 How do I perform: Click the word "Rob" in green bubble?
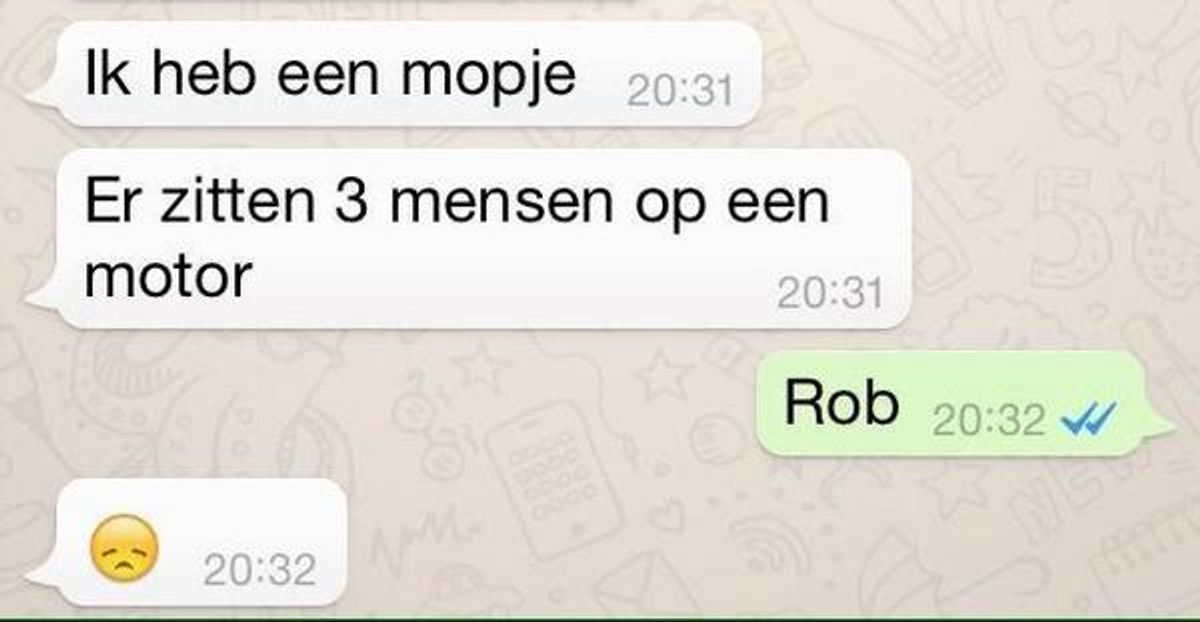841,403
